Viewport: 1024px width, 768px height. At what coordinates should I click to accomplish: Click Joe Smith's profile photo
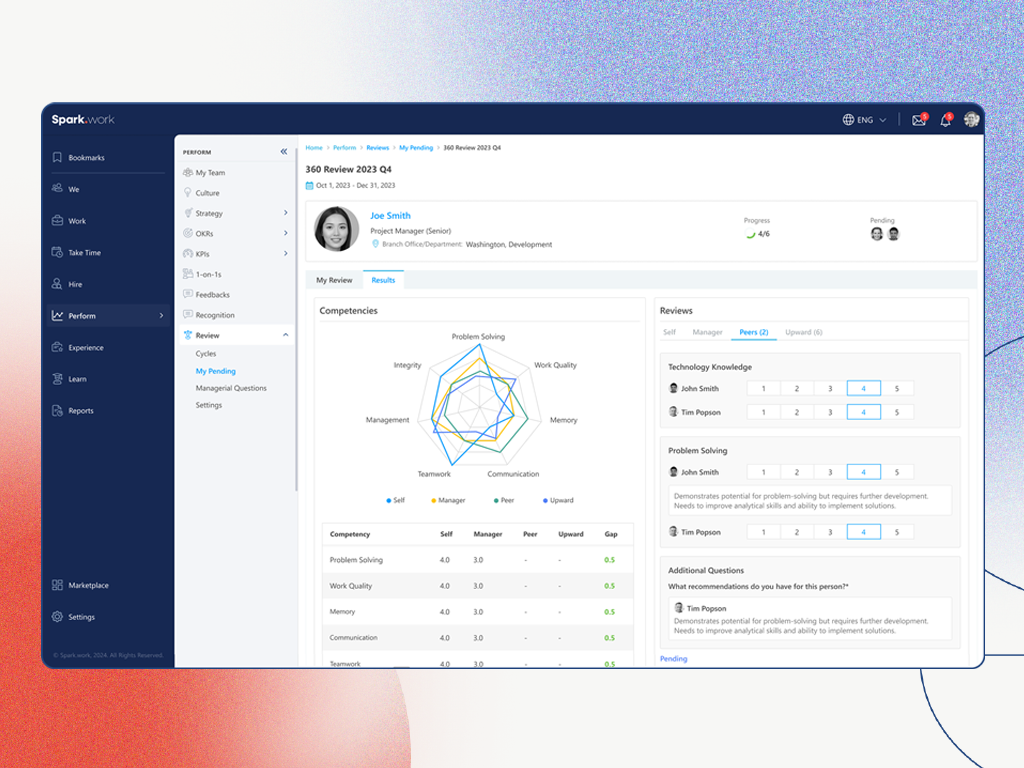336,229
